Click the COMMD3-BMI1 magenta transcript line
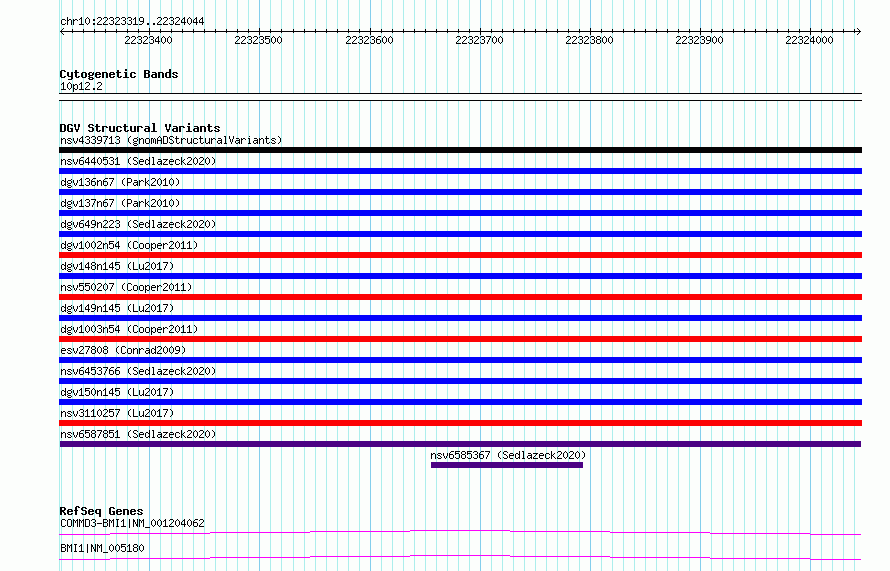The height and width of the screenshot is (571, 890). click(x=460, y=532)
